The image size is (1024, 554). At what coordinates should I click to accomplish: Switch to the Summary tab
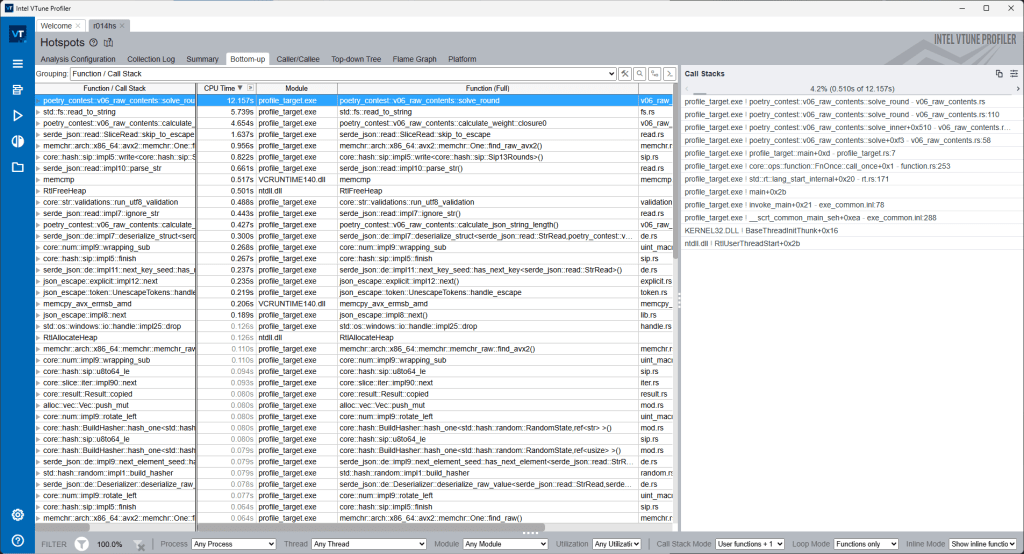click(x=202, y=59)
